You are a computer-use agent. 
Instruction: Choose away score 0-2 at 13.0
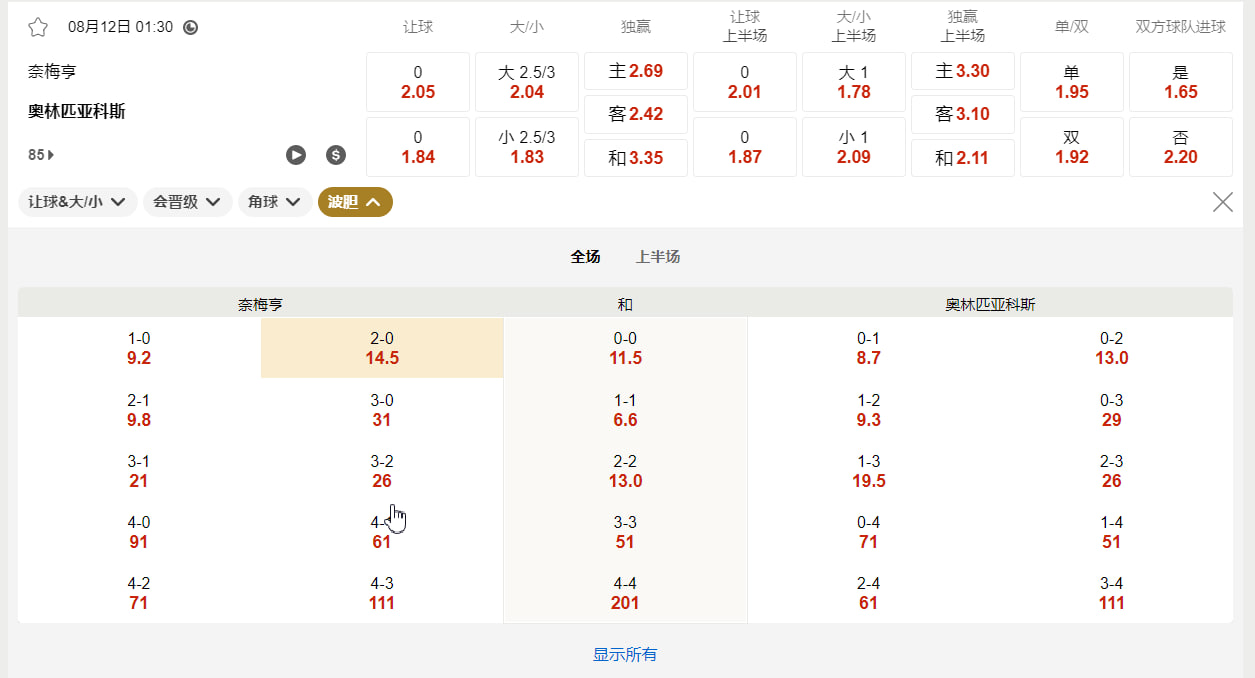pos(1112,348)
